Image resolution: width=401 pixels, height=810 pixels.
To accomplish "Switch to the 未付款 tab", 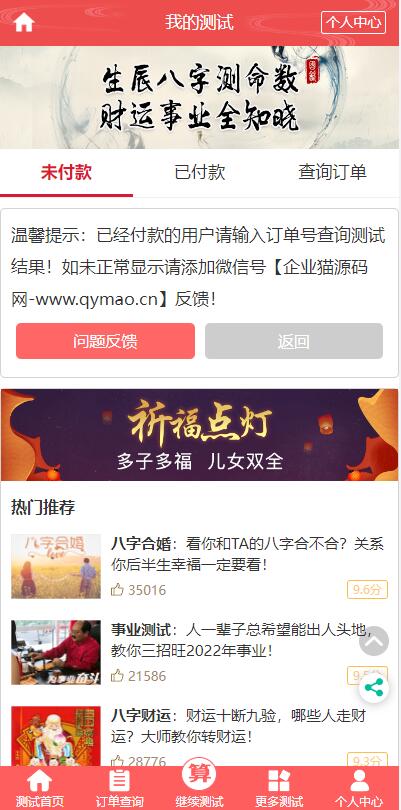I will (66, 173).
